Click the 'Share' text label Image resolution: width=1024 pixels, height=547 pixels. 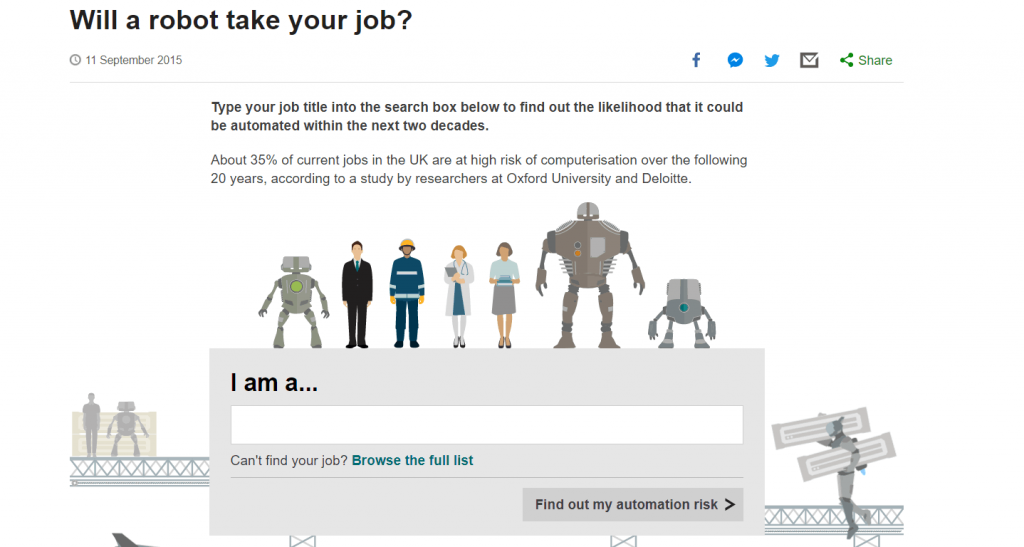point(875,60)
